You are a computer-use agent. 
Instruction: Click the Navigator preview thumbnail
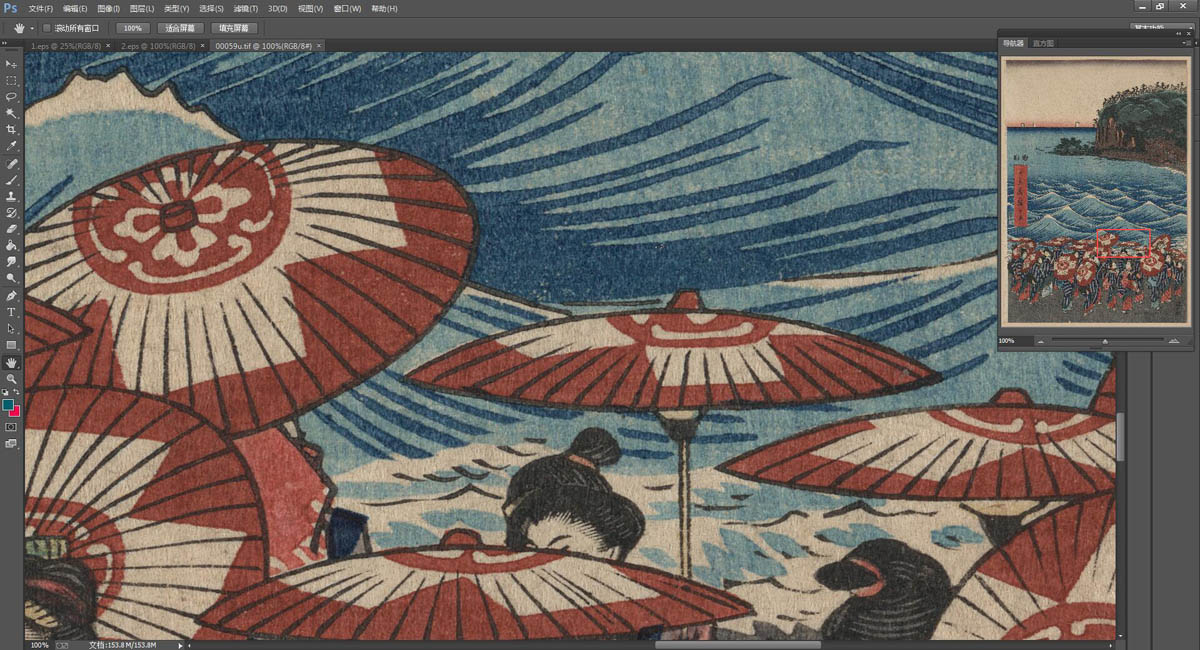[1096, 192]
